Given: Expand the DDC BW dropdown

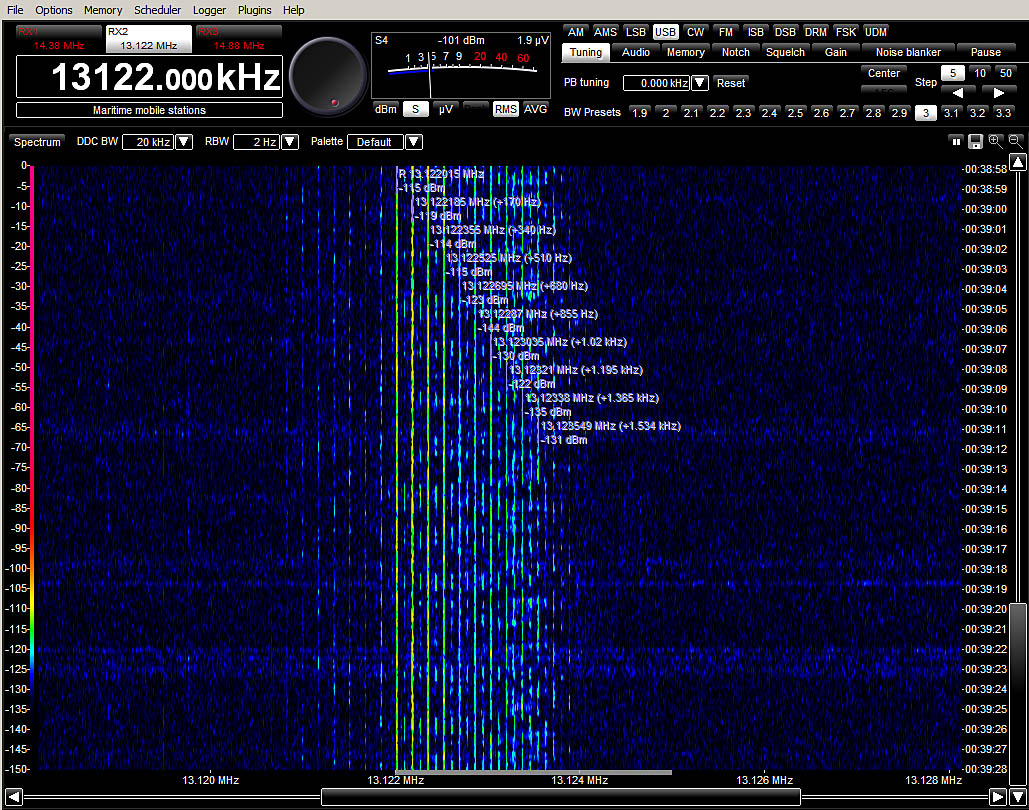Looking at the screenshot, I should pyautogui.click(x=184, y=142).
